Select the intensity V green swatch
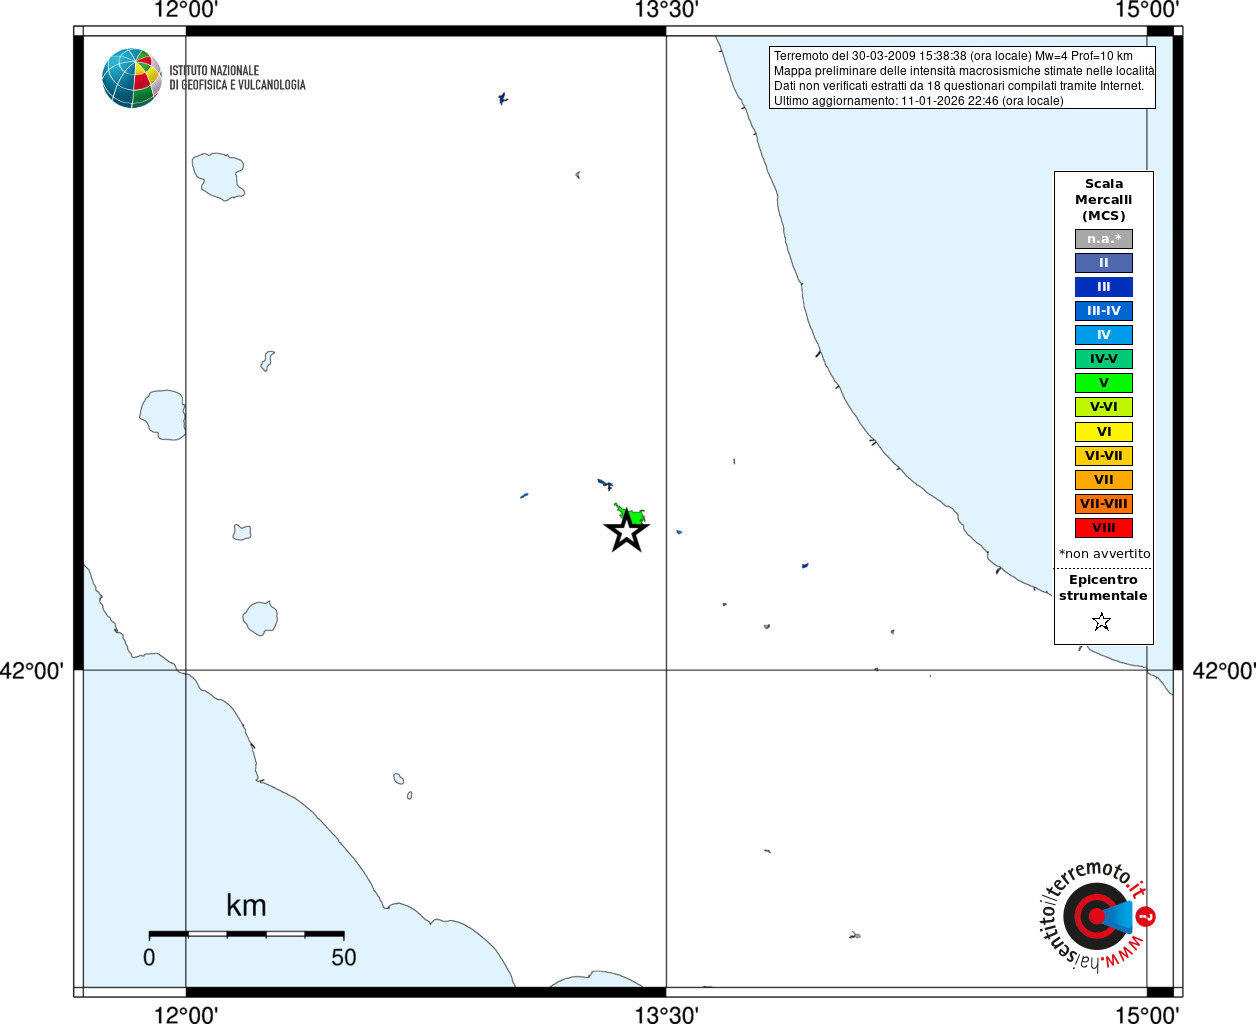The height and width of the screenshot is (1024, 1256). [1104, 383]
